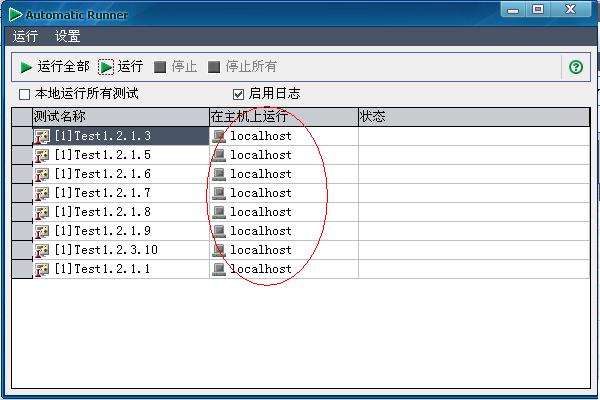Select test icon for [1]Test1.2.1.5
This screenshot has width=600, height=400.
42,155
